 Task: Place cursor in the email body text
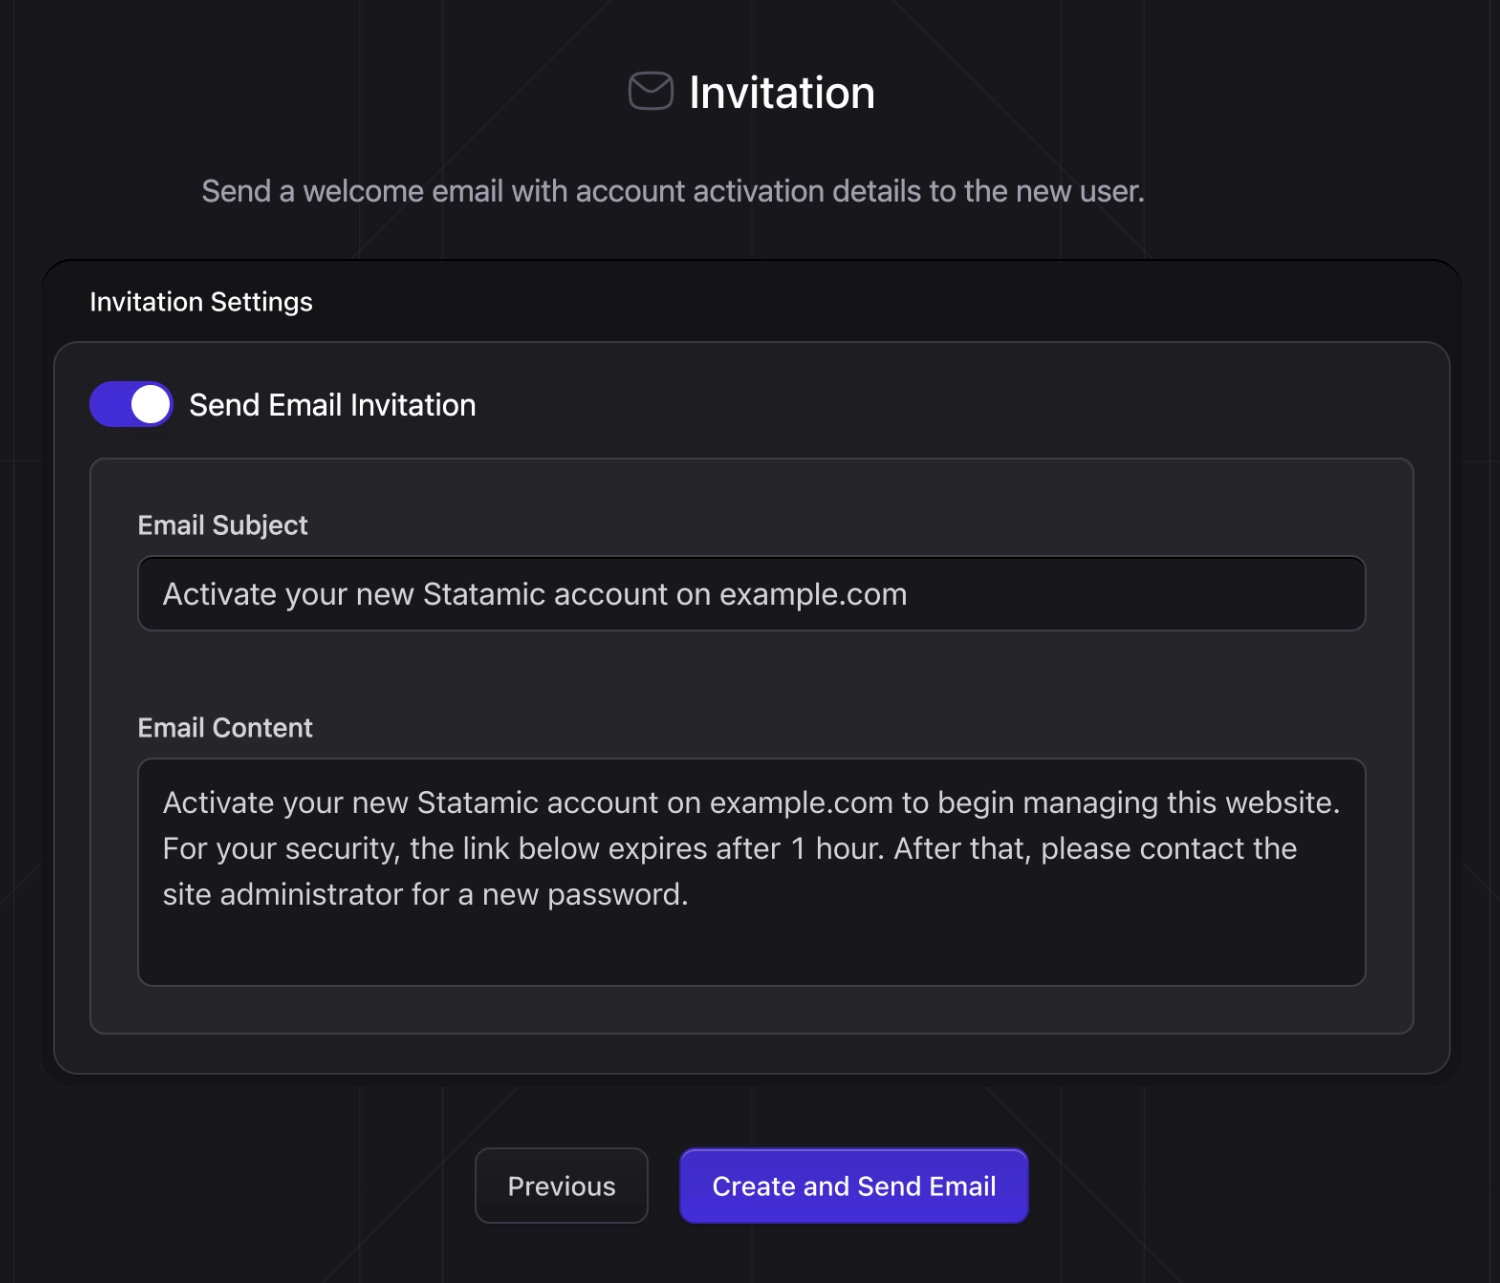750,848
